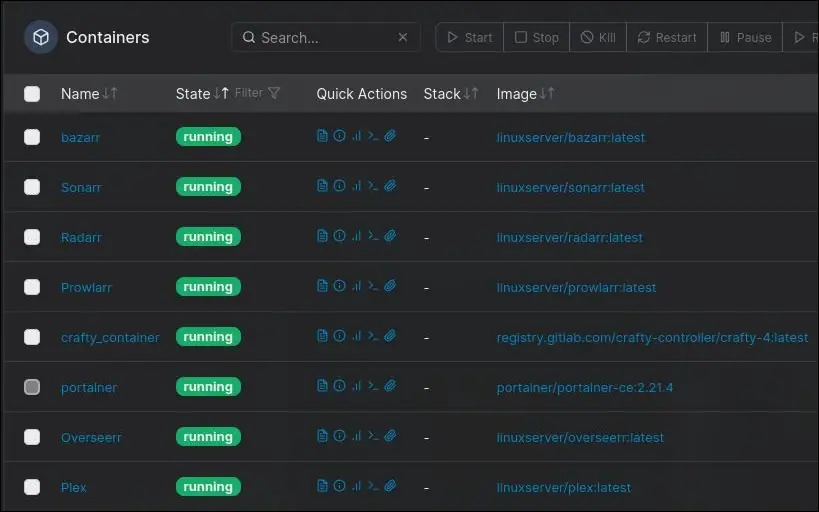Click the Kill button
The height and width of the screenshot is (512, 819).
598,37
